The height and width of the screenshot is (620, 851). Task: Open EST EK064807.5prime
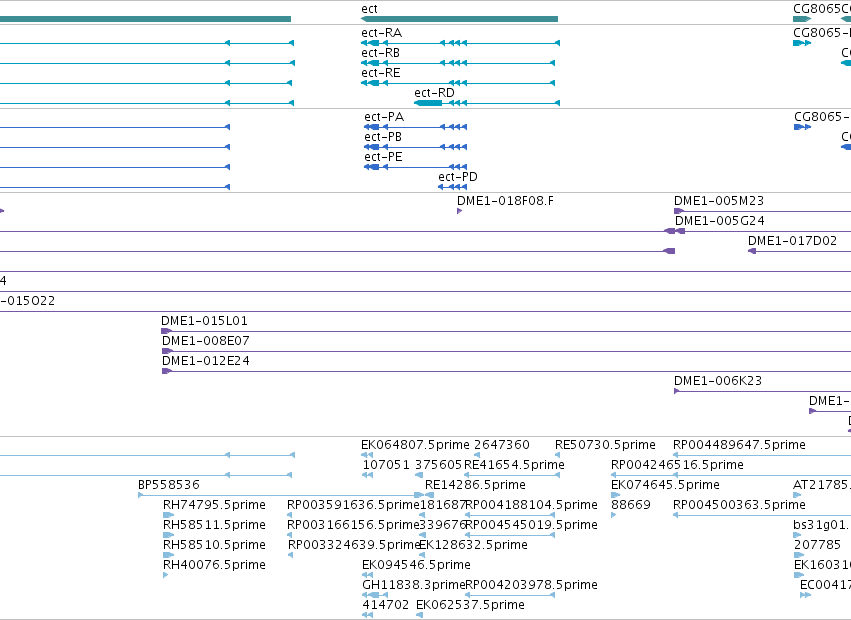pos(415,445)
